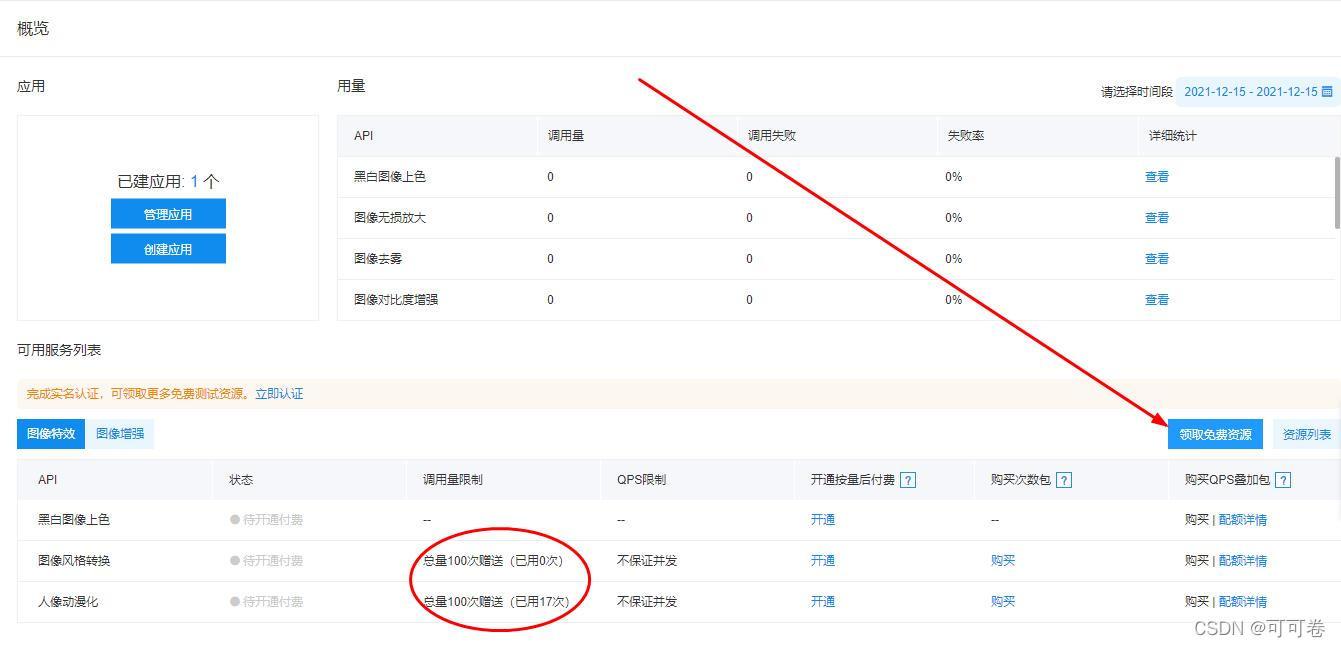
Task: Open 配额详情 for 人像动漫化
Action: click(x=1243, y=602)
